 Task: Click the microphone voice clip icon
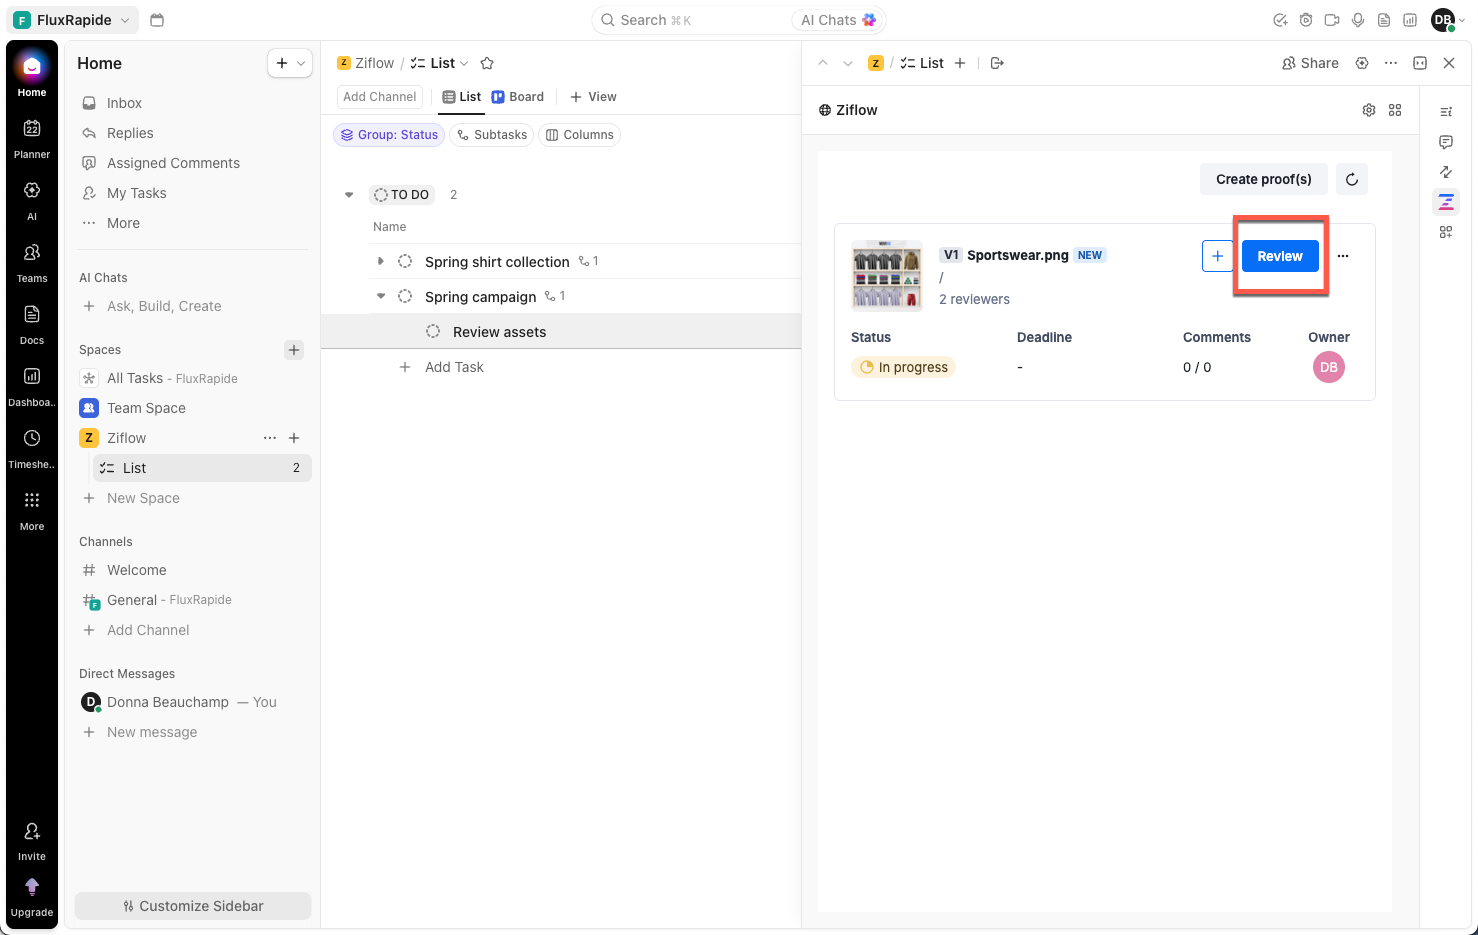coord(1358,20)
